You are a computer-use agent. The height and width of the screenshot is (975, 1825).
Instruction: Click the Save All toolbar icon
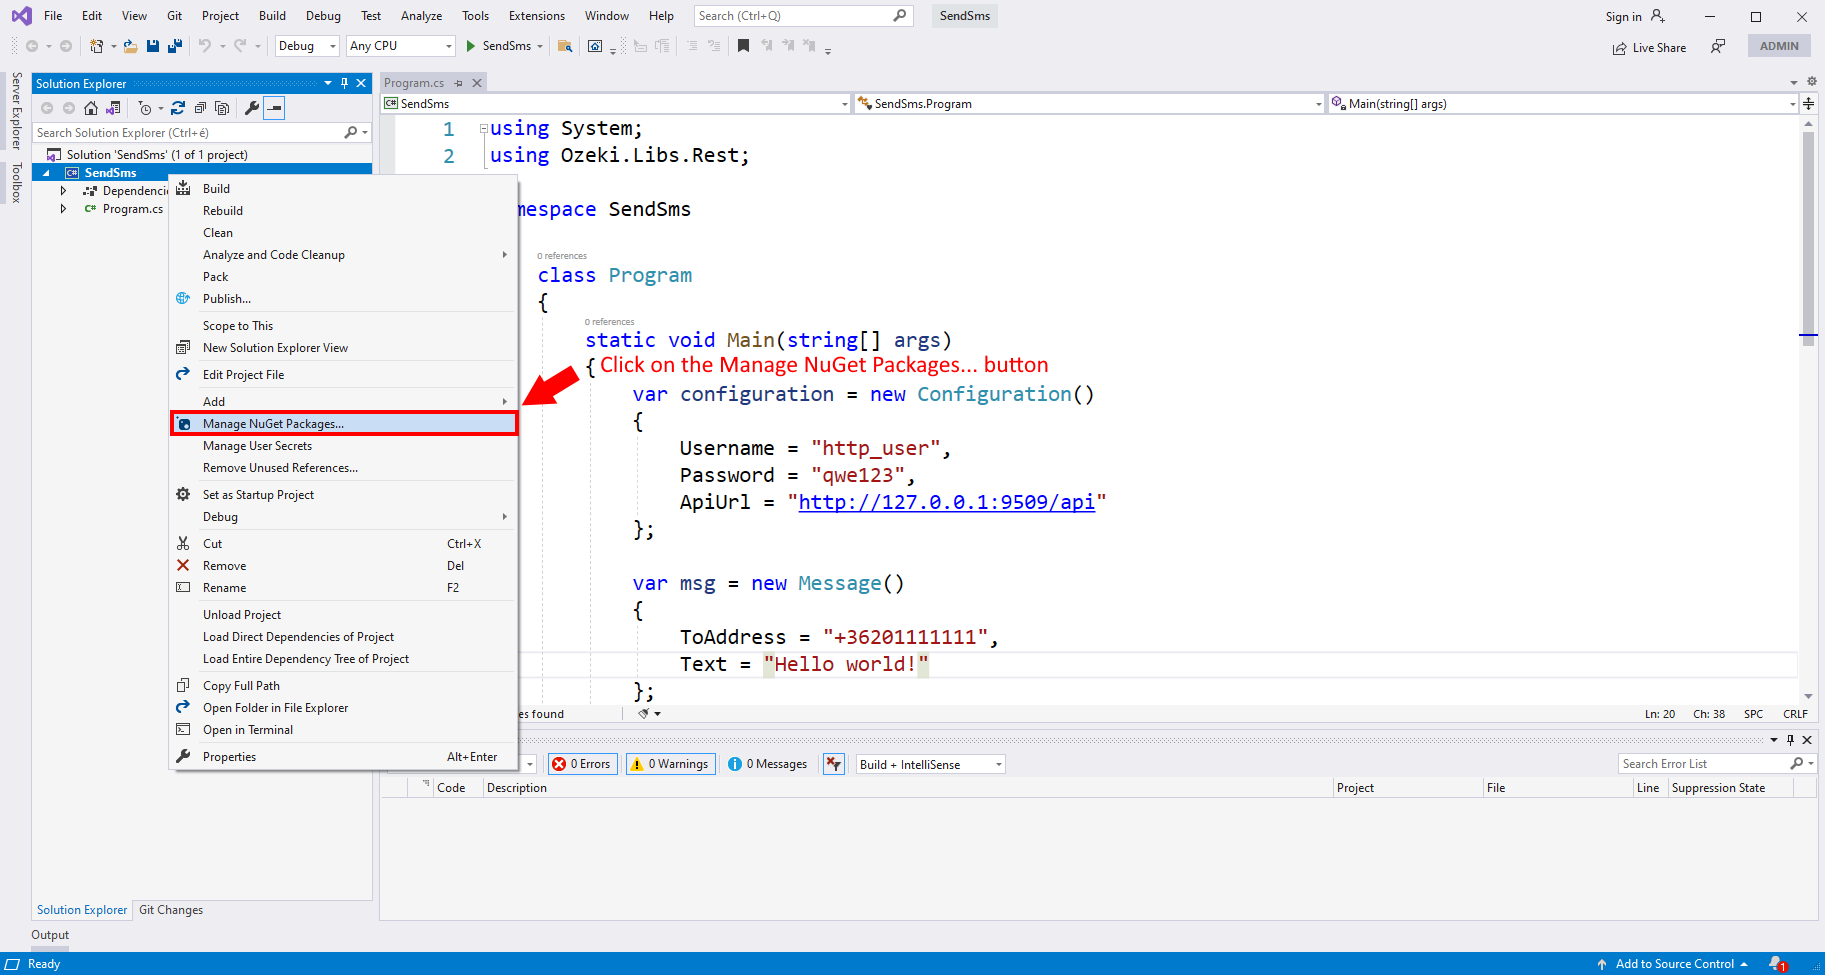click(175, 46)
